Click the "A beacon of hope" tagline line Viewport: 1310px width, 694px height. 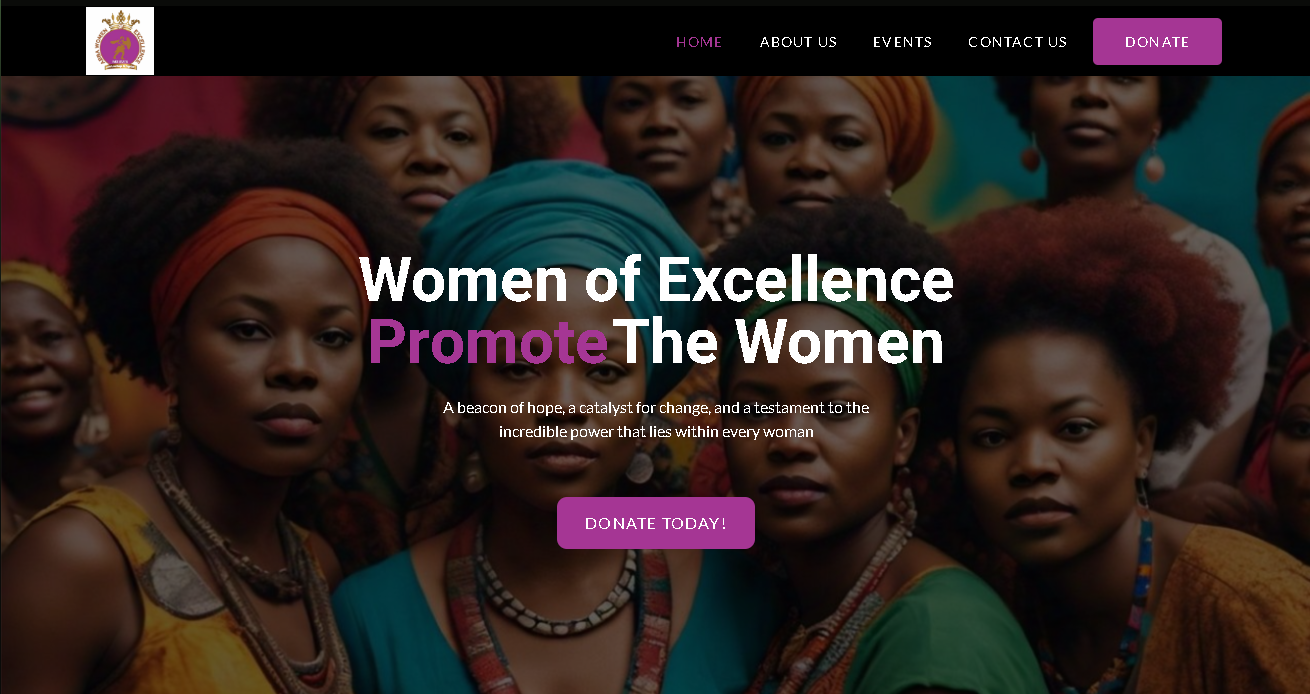[x=656, y=408]
